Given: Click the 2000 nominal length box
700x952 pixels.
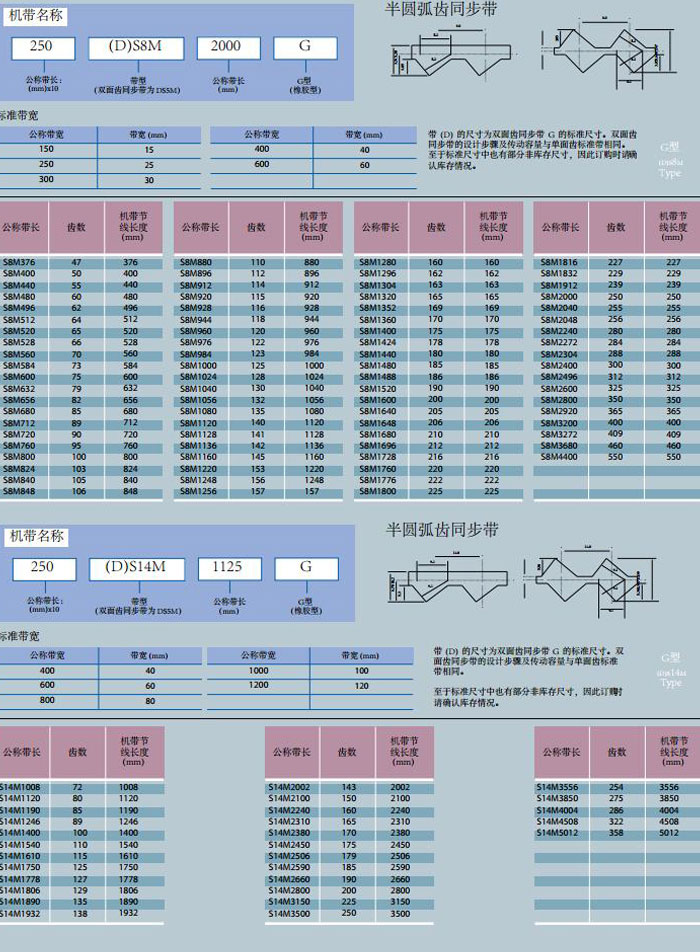Looking at the screenshot, I should coord(228,48).
